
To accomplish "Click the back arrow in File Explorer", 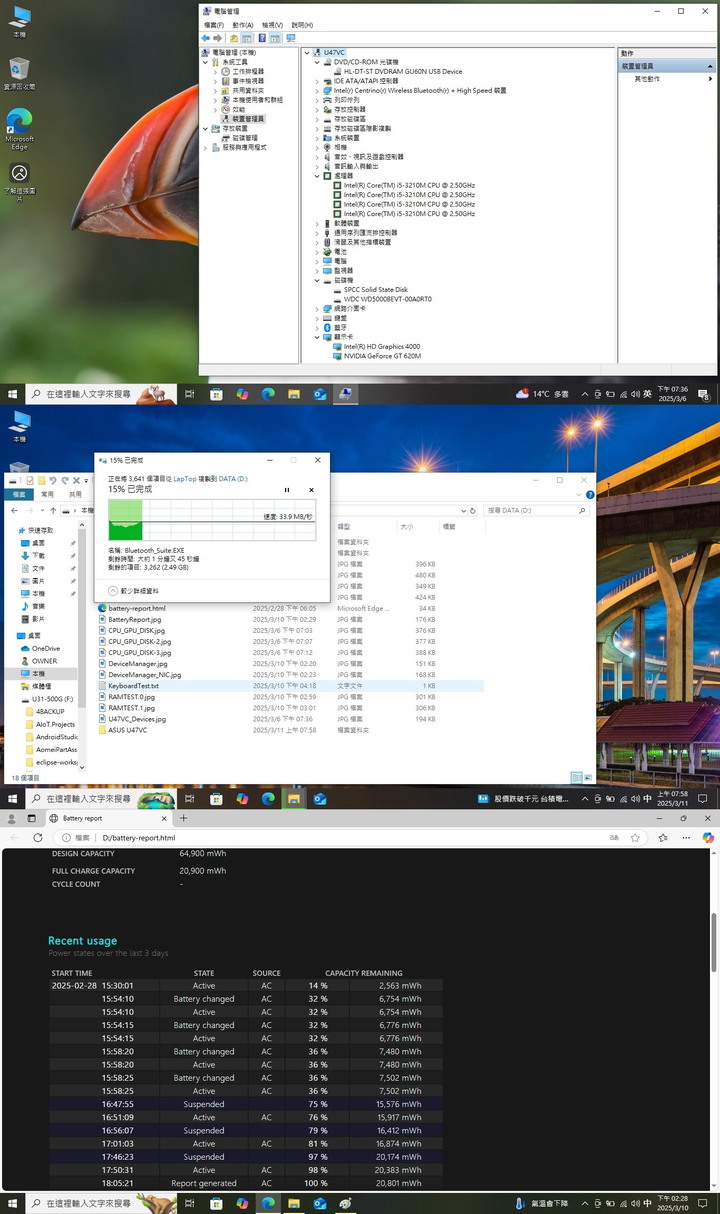I will pyautogui.click(x=15, y=510).
